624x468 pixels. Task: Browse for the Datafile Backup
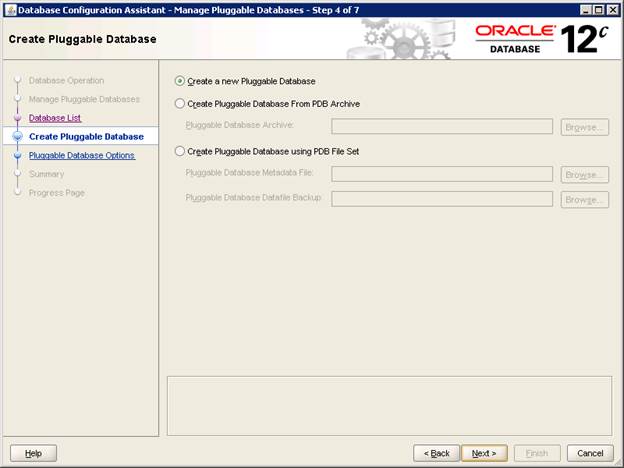[584, 200]
